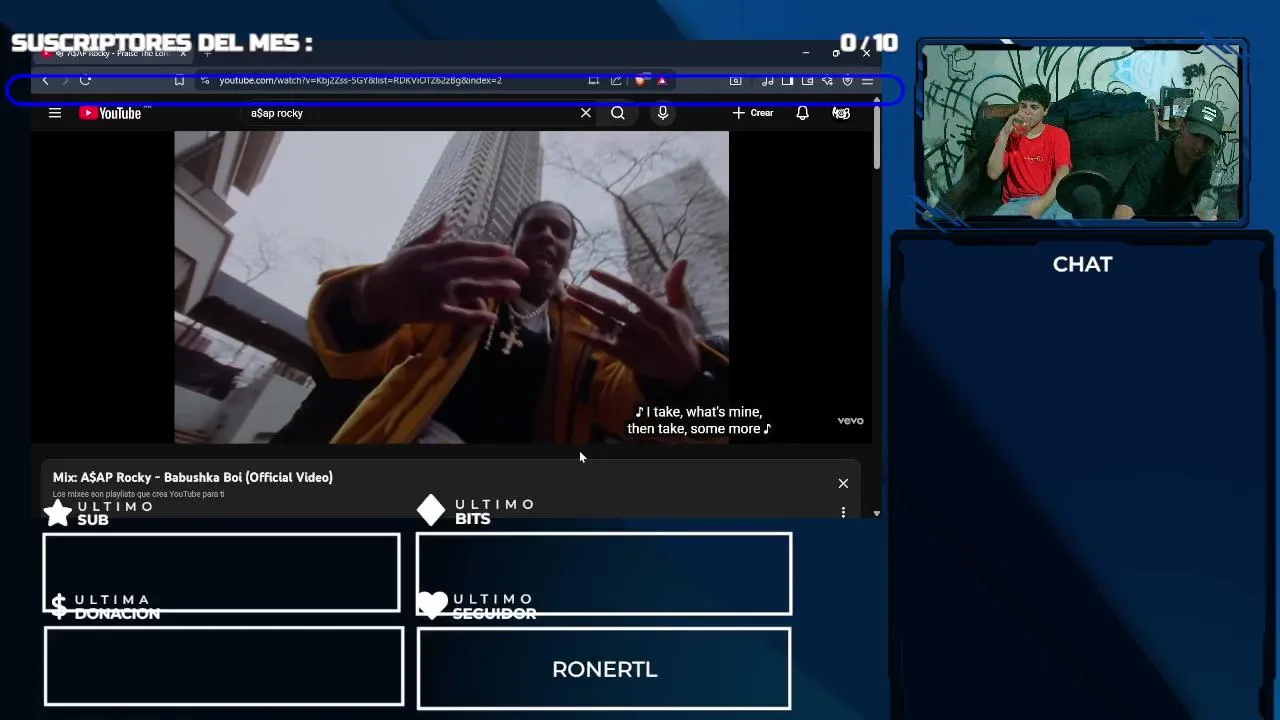Viewport: 1280px width, 720px height.
Task: Open the YouTube account avatar menu
Action: pyautogui.click(x=841, y=113)
